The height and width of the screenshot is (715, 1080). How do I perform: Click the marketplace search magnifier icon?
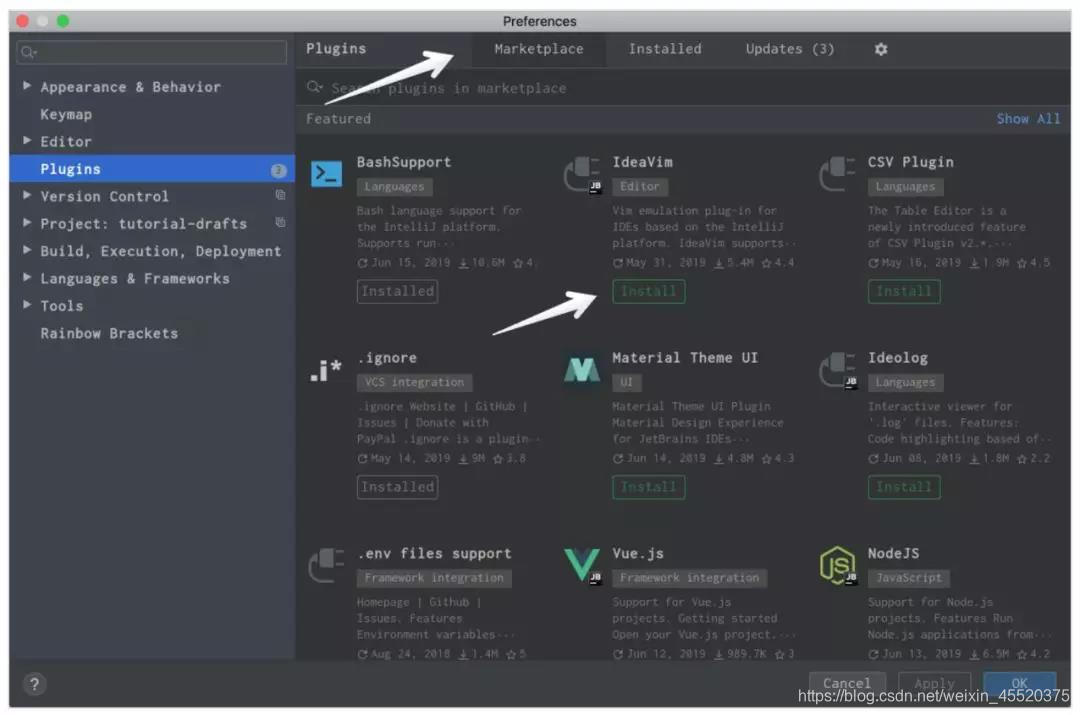pos(315,87)
